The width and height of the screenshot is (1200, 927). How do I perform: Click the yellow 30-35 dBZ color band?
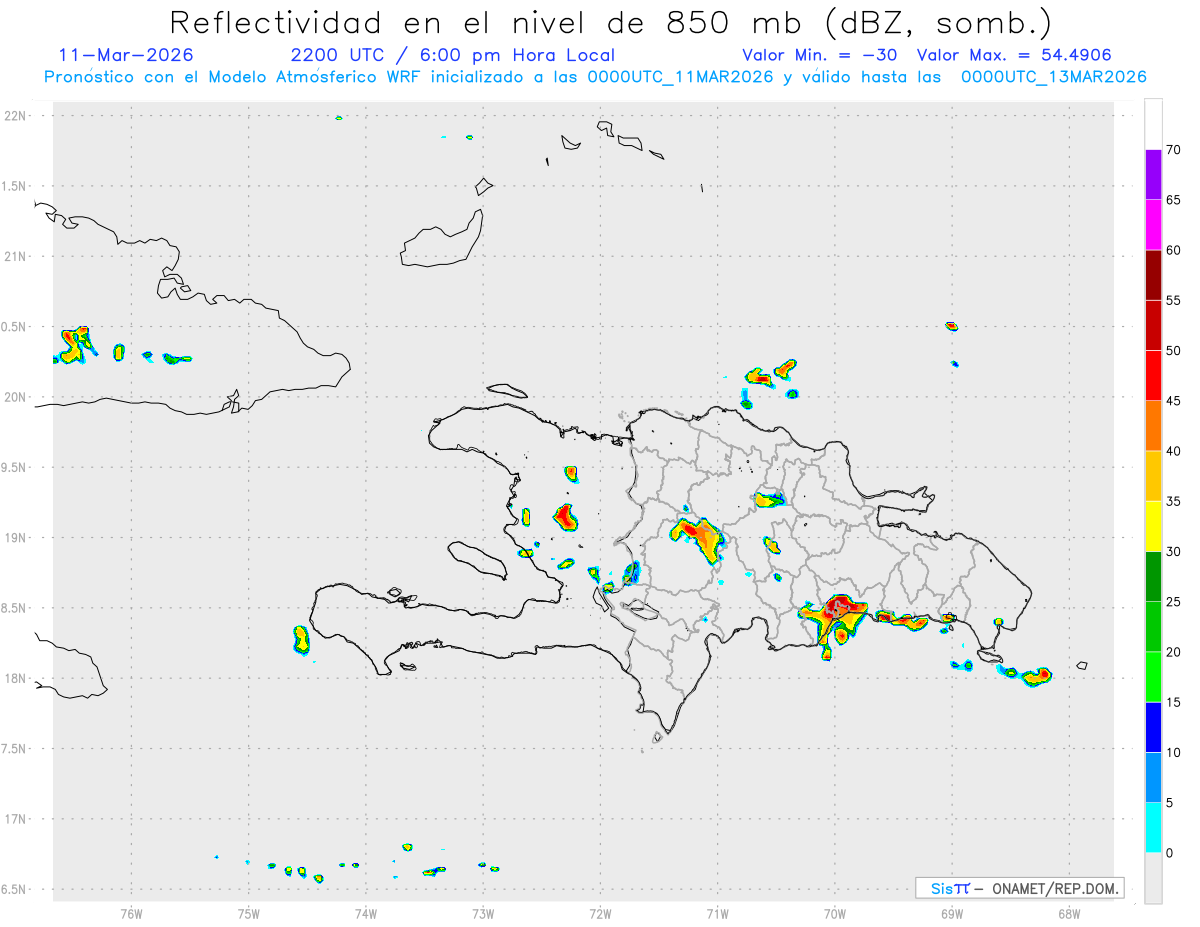(1153, 526)
